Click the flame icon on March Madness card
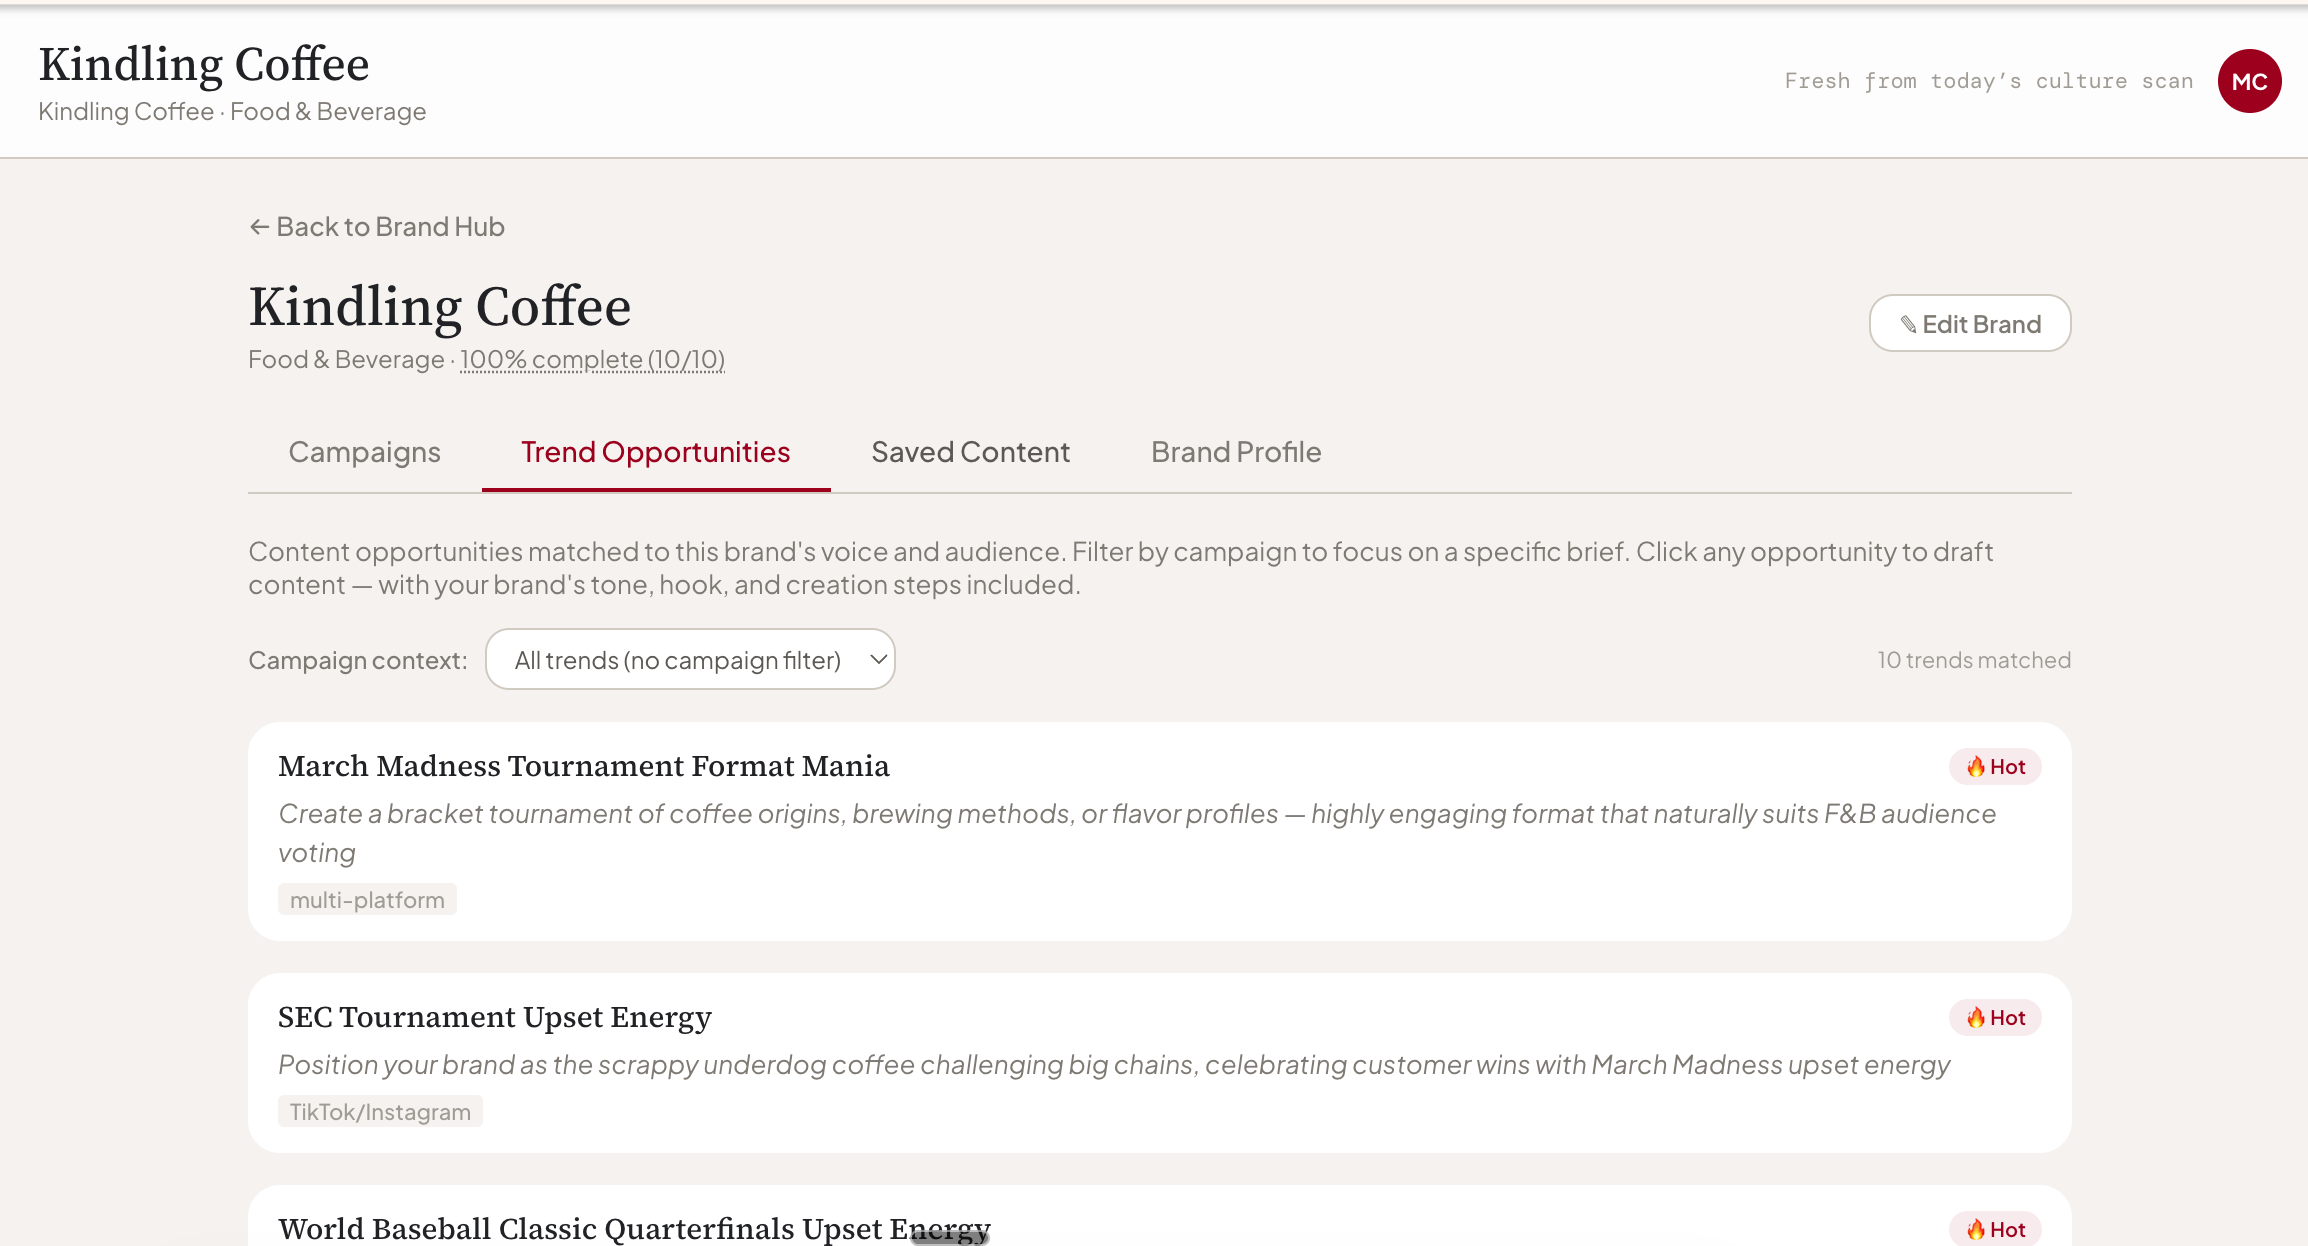The image size is (2308, 1246). pos(1978,766)
